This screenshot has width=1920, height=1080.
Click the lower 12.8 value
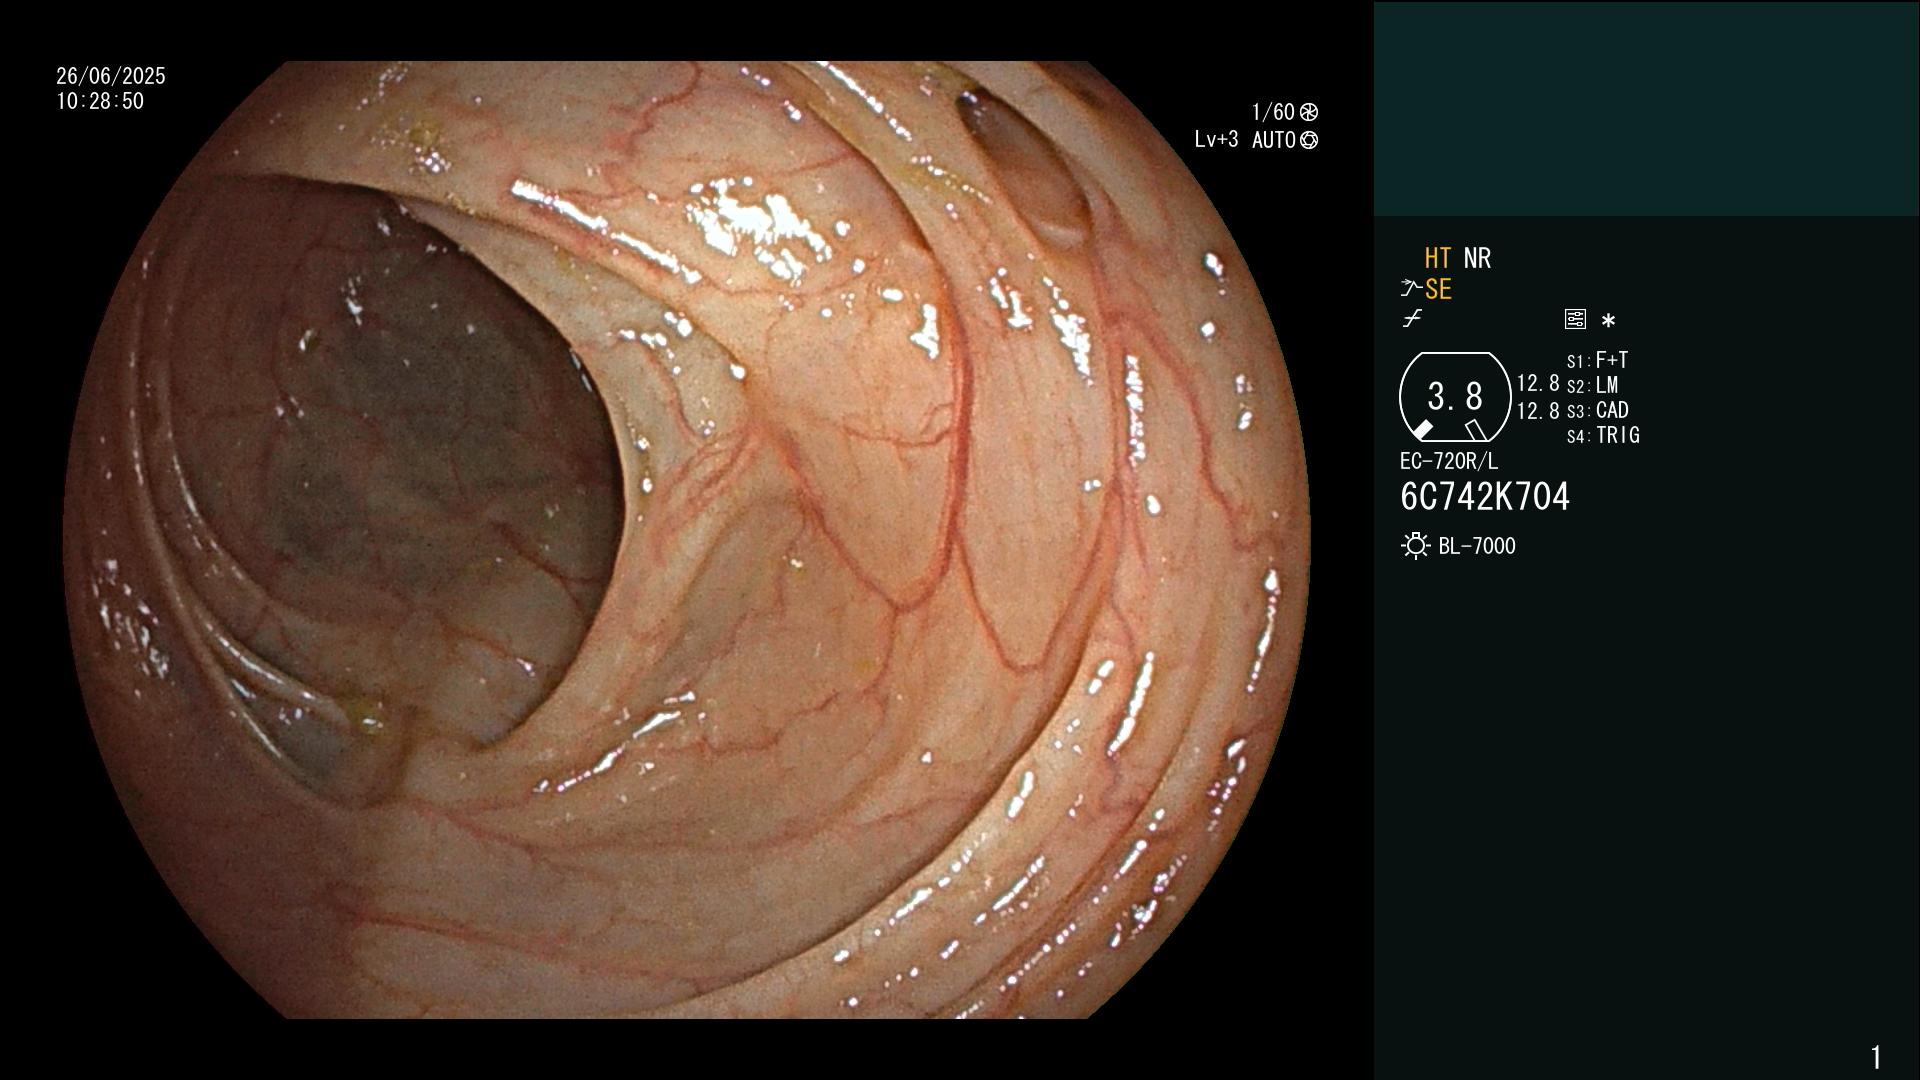click(1538, 410)
